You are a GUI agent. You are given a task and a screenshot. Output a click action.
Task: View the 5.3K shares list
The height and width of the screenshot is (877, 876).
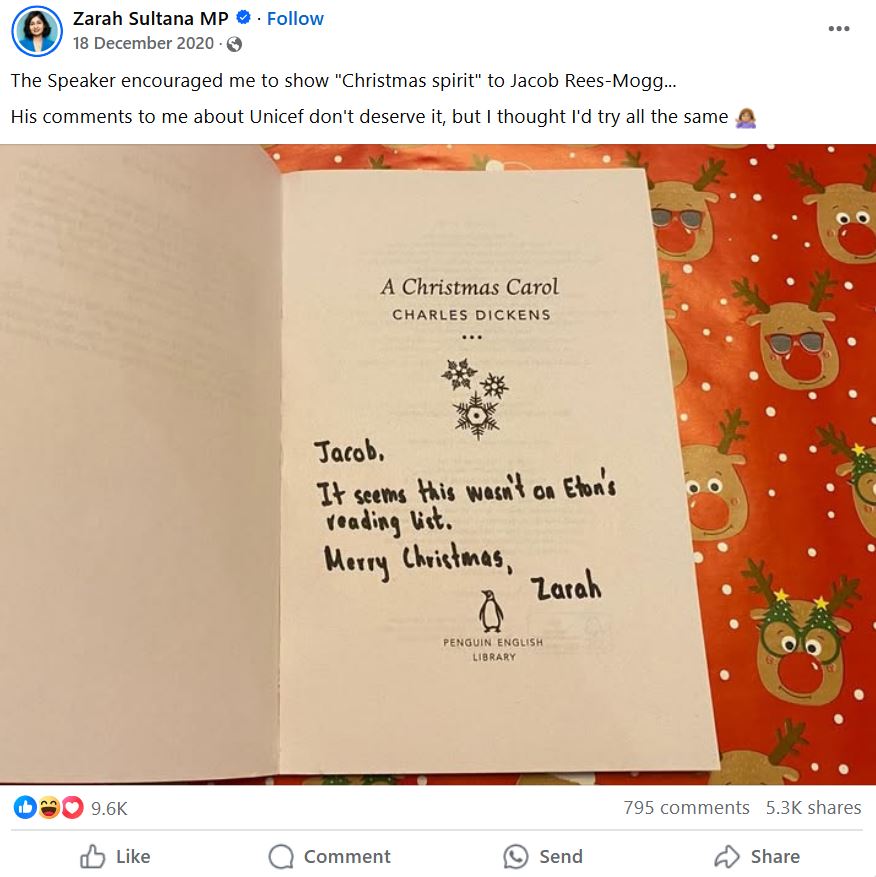(x=813, y=808)
